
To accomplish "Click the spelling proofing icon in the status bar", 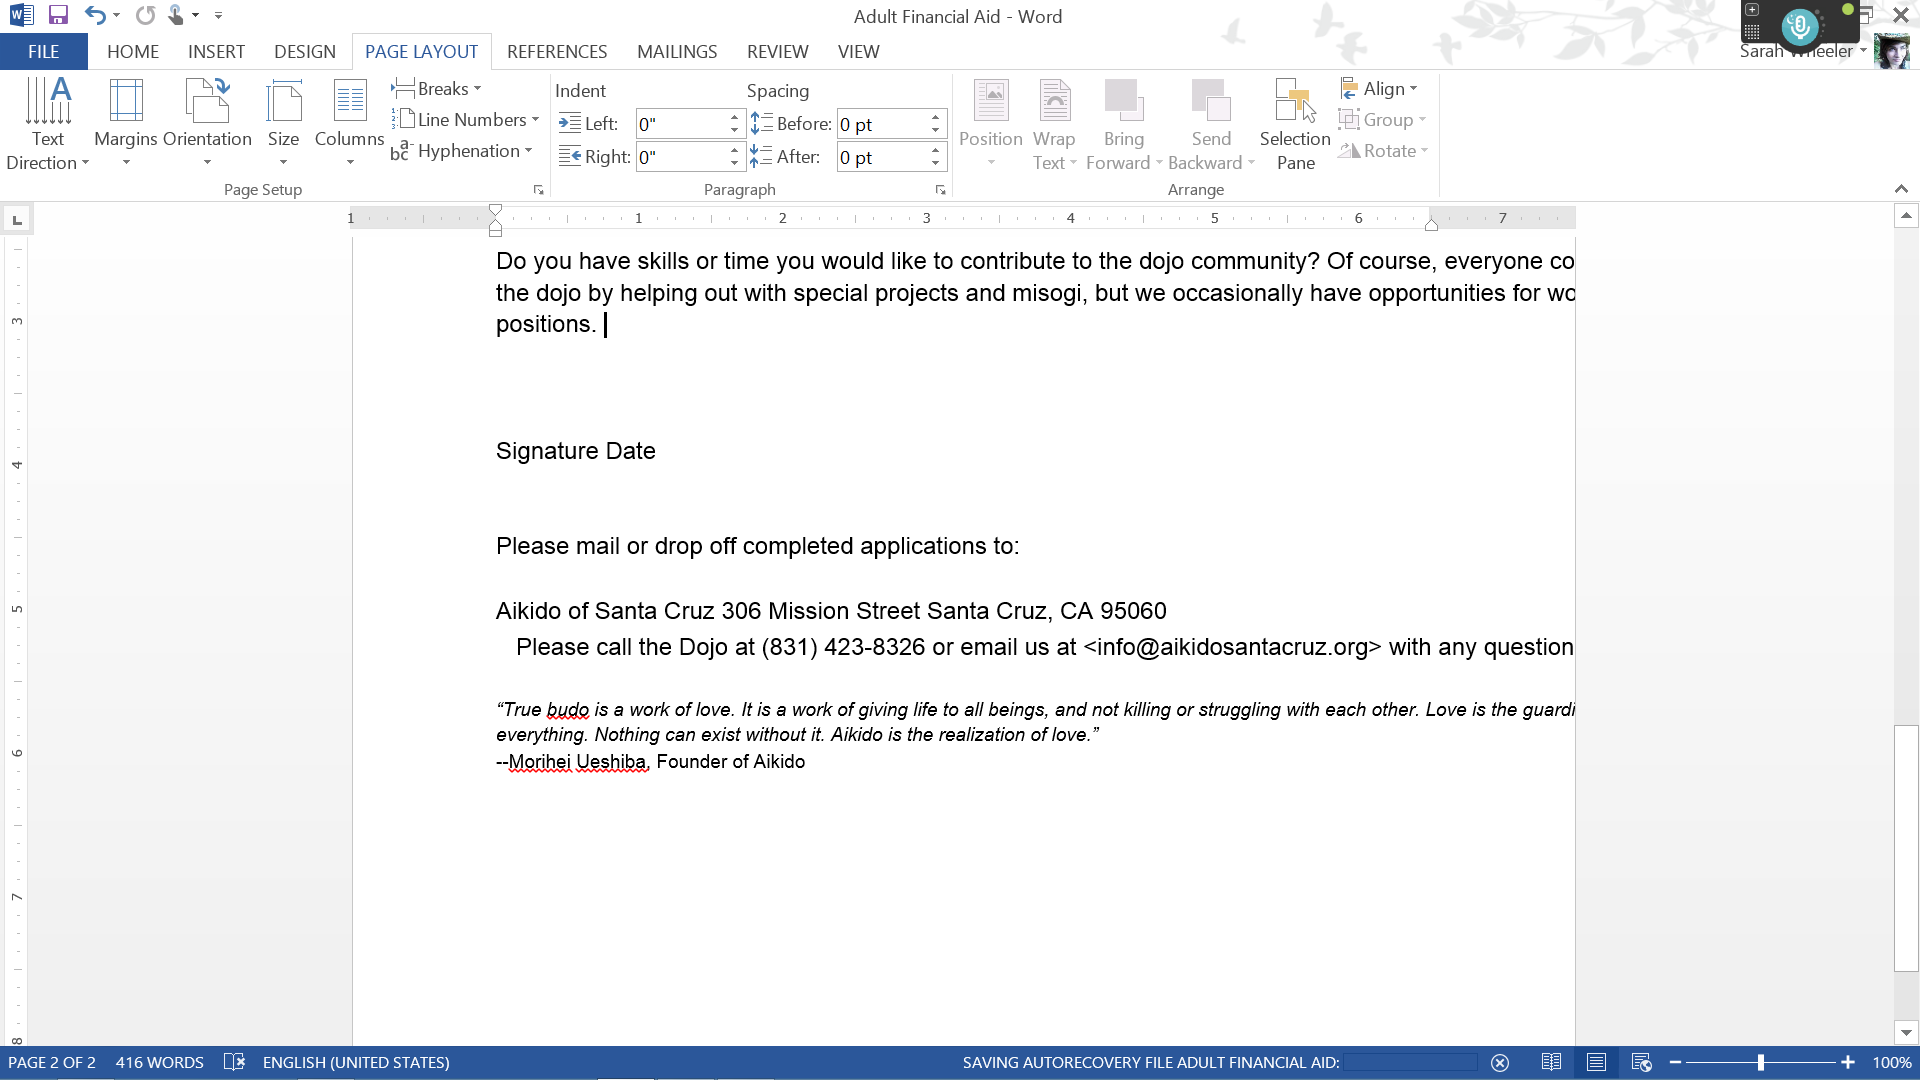I will pyautogui.click(x=234, y=1062).
